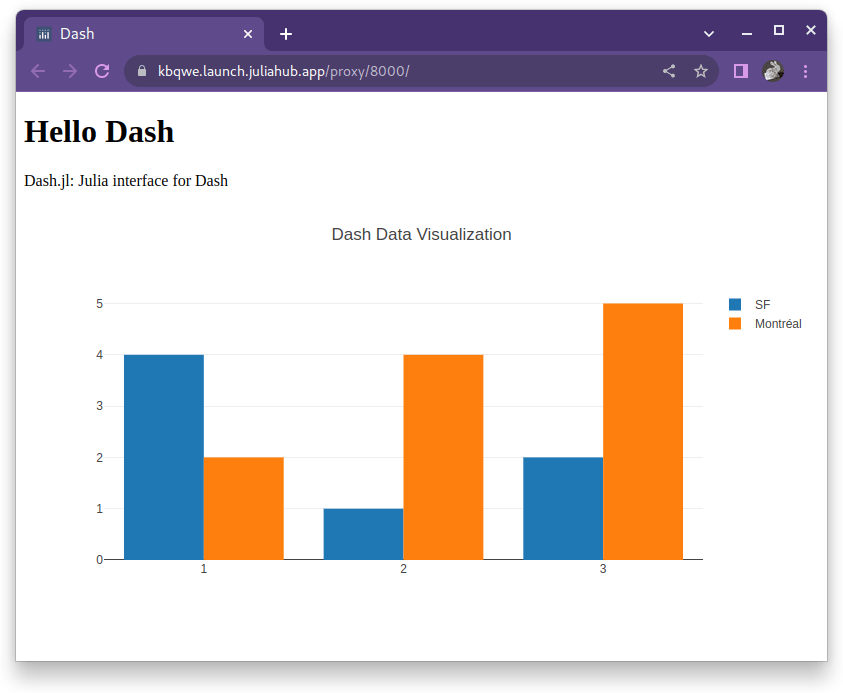Click the browser profile avatar icon

click(x=773, y=71)
